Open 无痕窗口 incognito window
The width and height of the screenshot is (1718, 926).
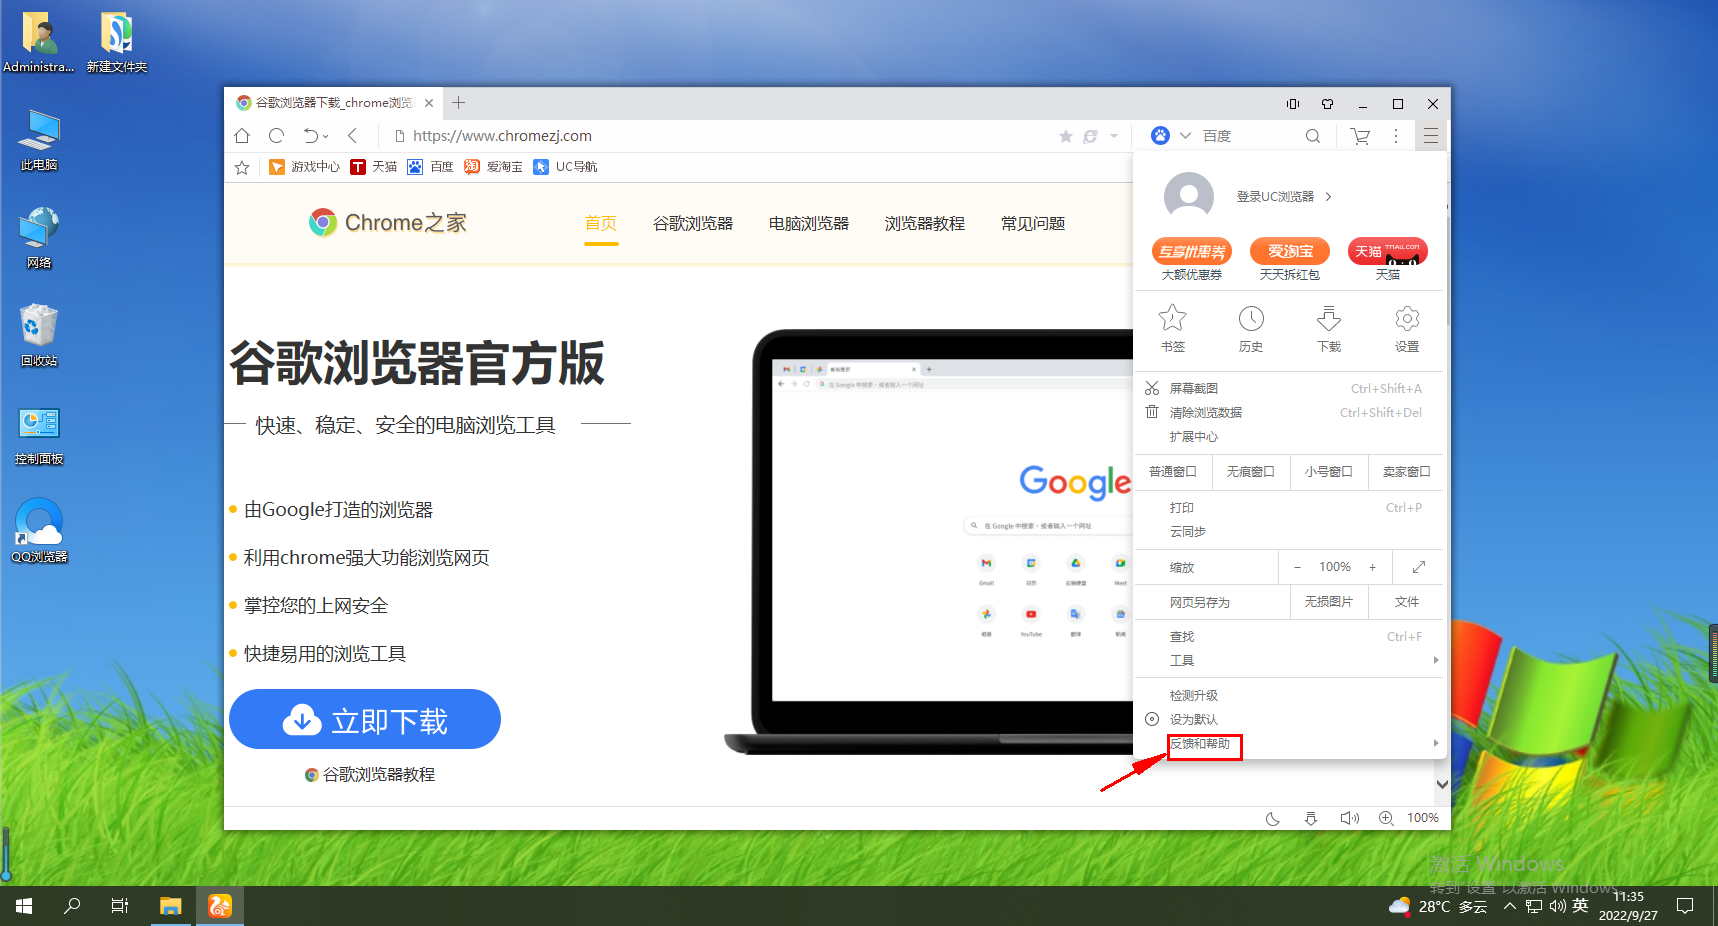coord(1251,471)
